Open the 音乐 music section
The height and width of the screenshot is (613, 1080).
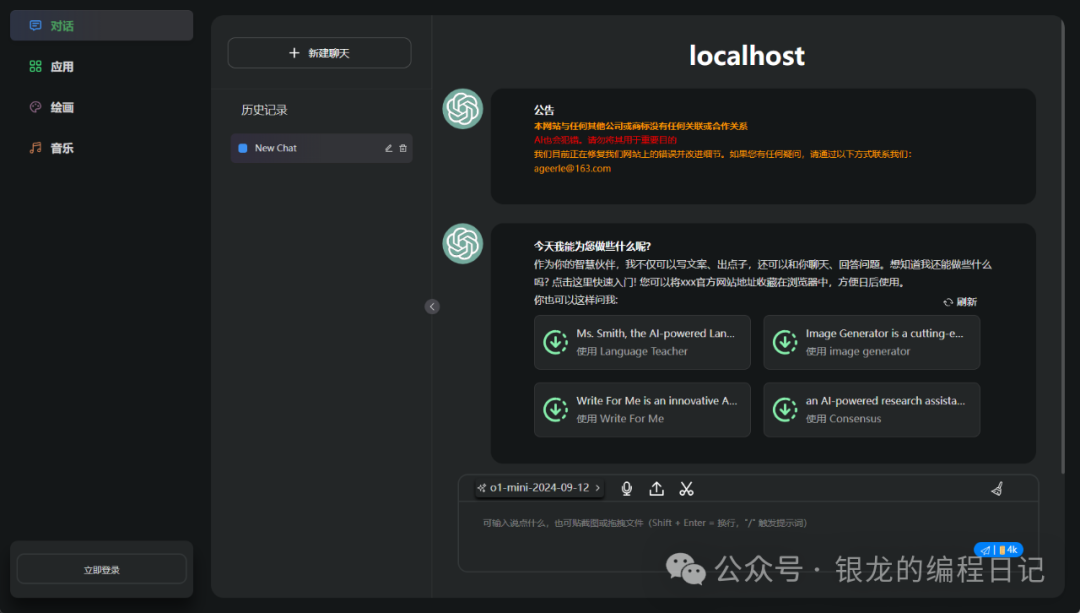tap(101, 148)
